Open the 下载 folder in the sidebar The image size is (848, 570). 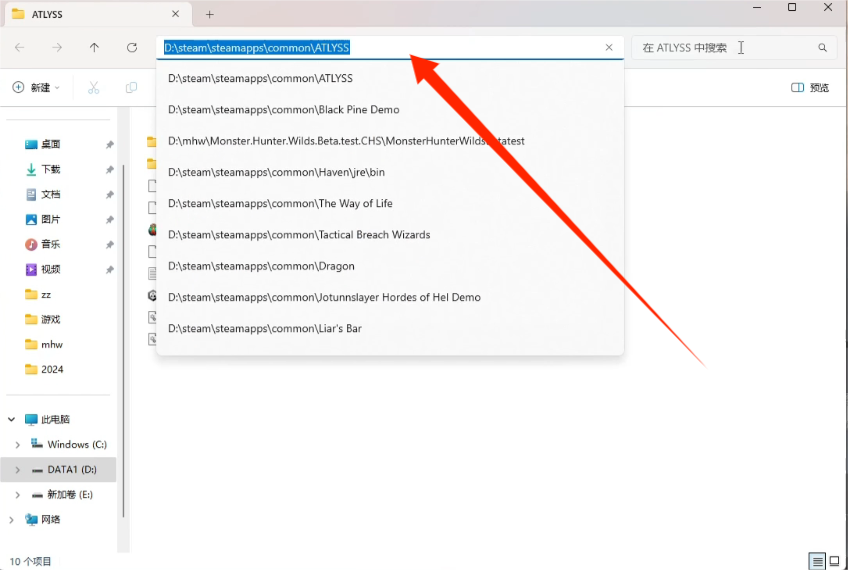[x=50, y=169]
